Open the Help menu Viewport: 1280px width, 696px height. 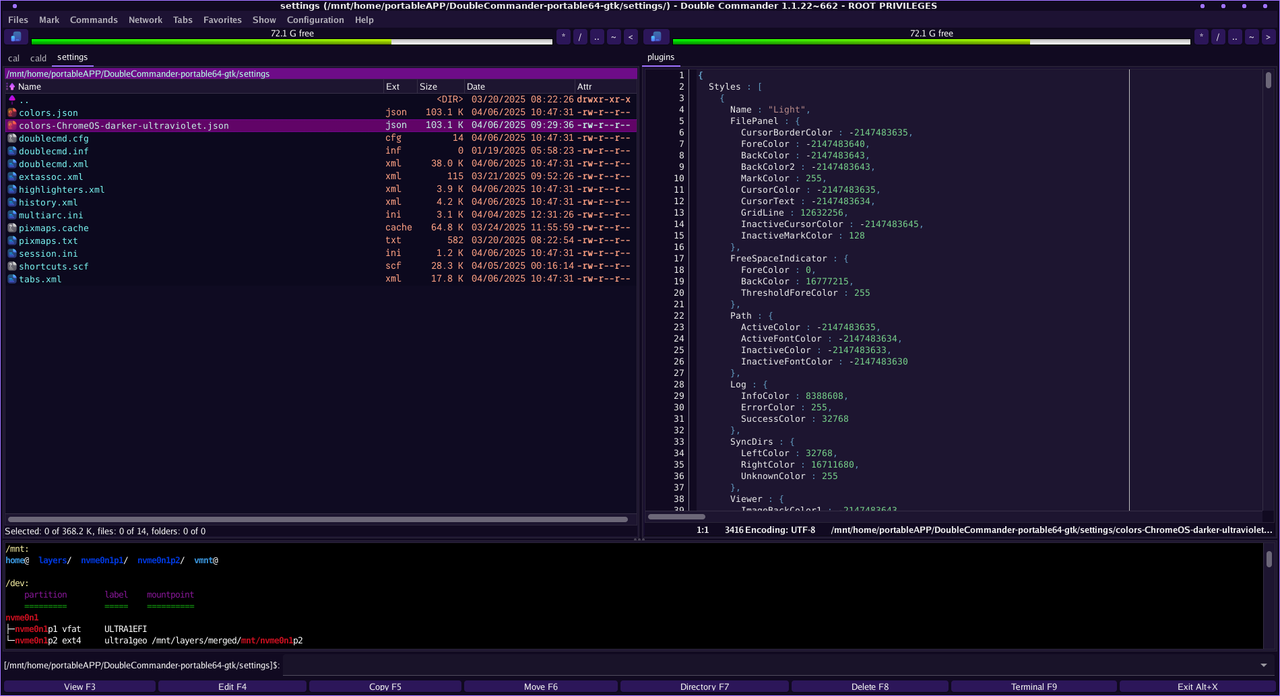[364, 20]
